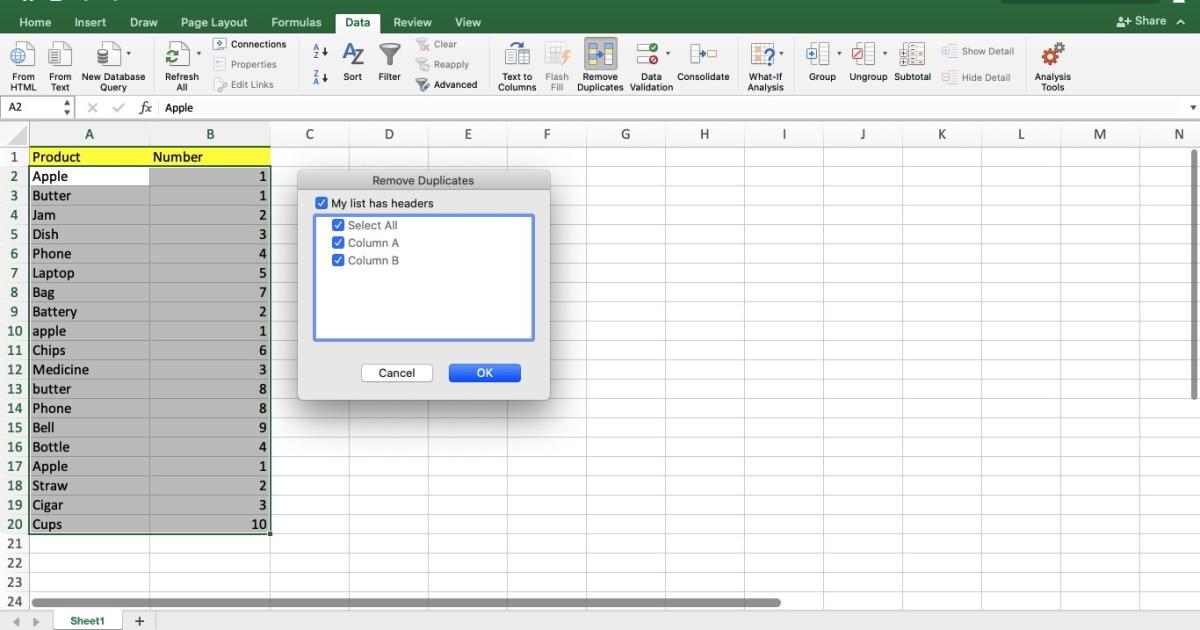Select the Sheet1 tab

87,621
